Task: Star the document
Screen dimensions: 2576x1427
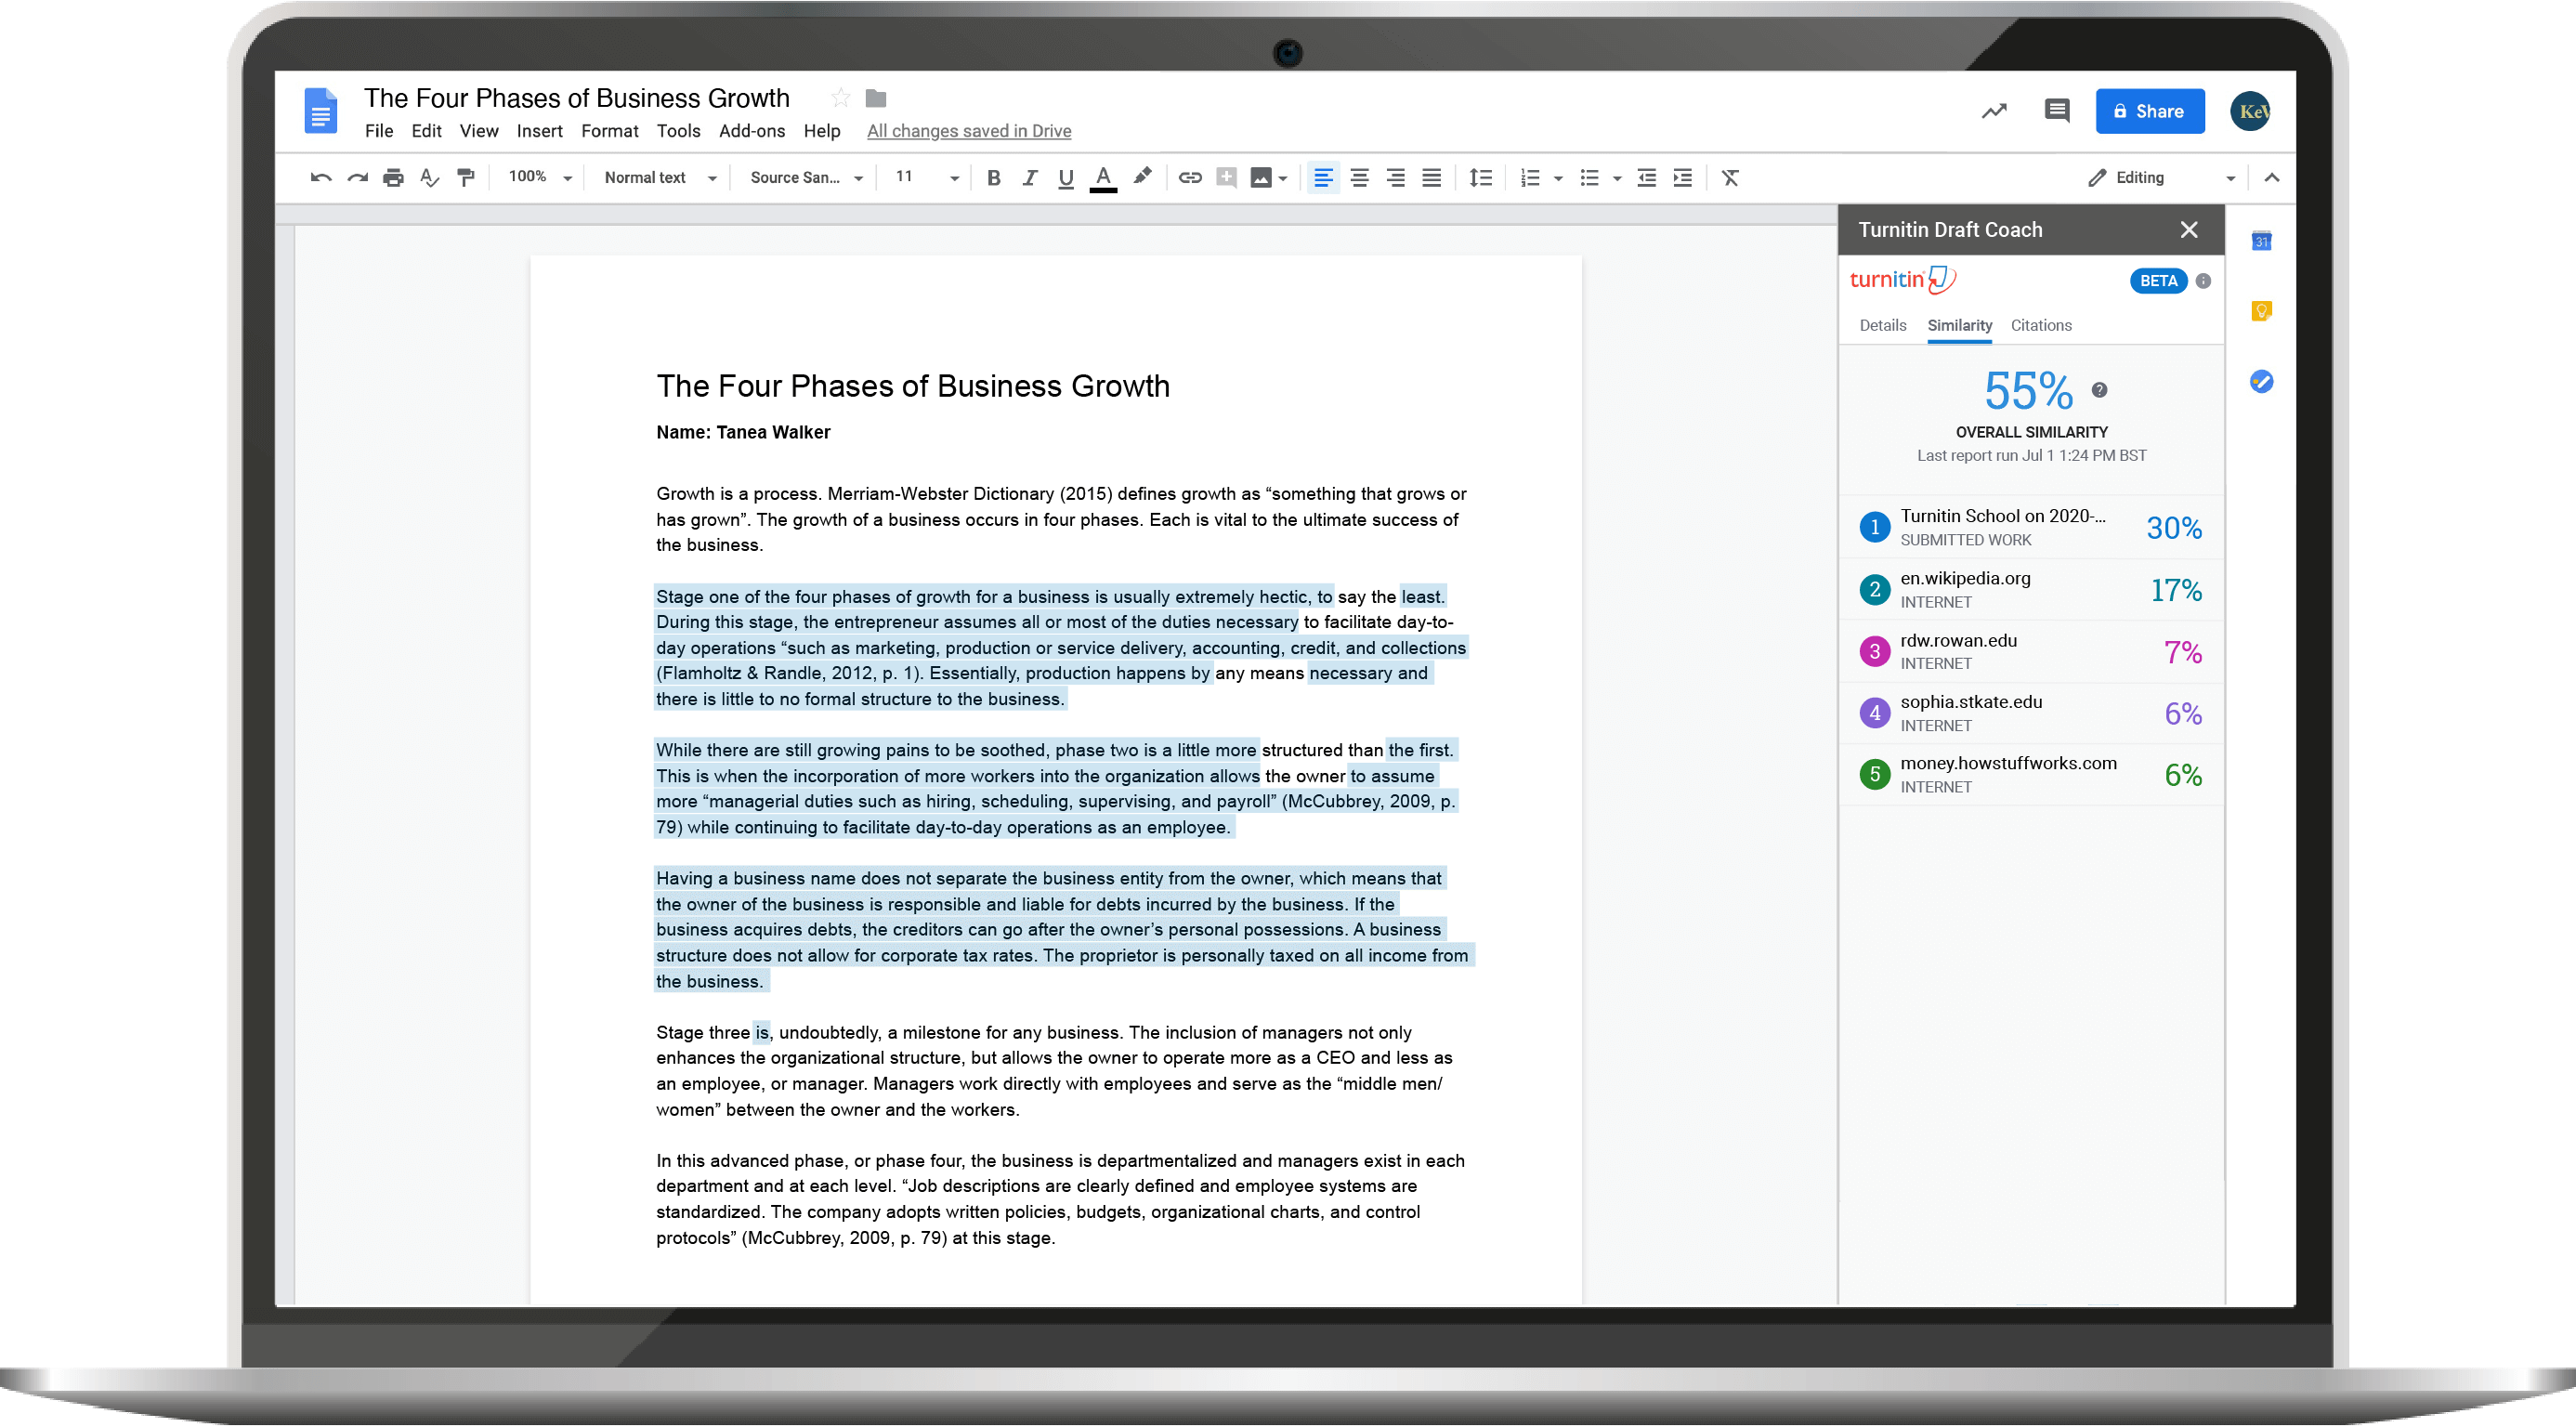Action: 840,98
